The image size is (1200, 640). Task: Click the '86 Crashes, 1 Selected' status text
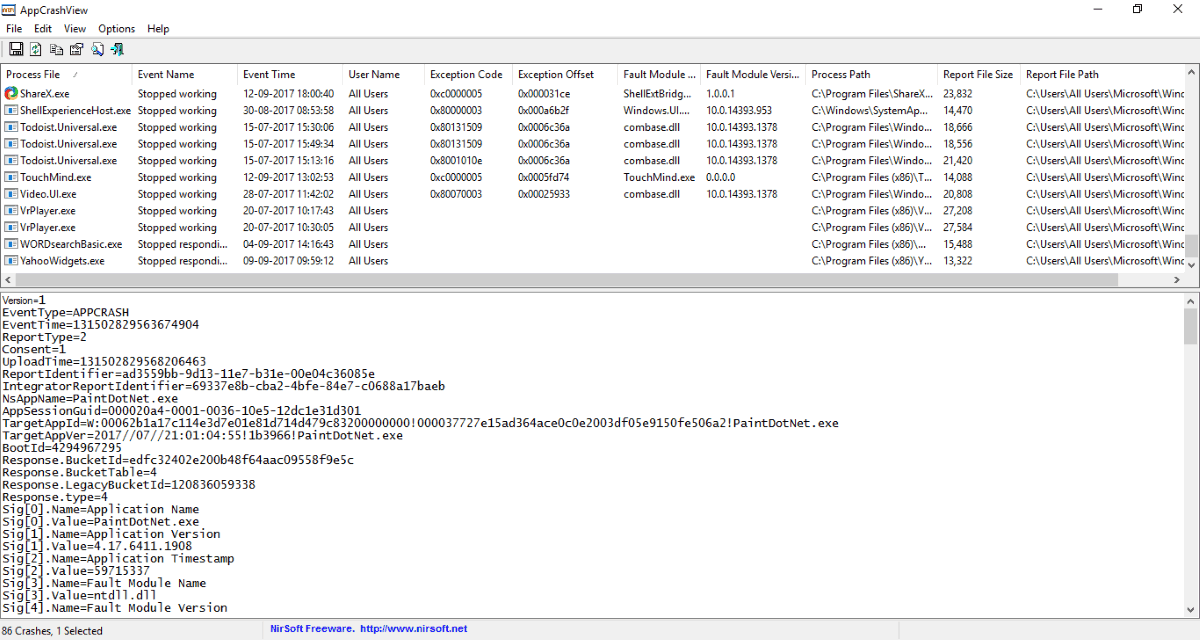click(53, 630)
